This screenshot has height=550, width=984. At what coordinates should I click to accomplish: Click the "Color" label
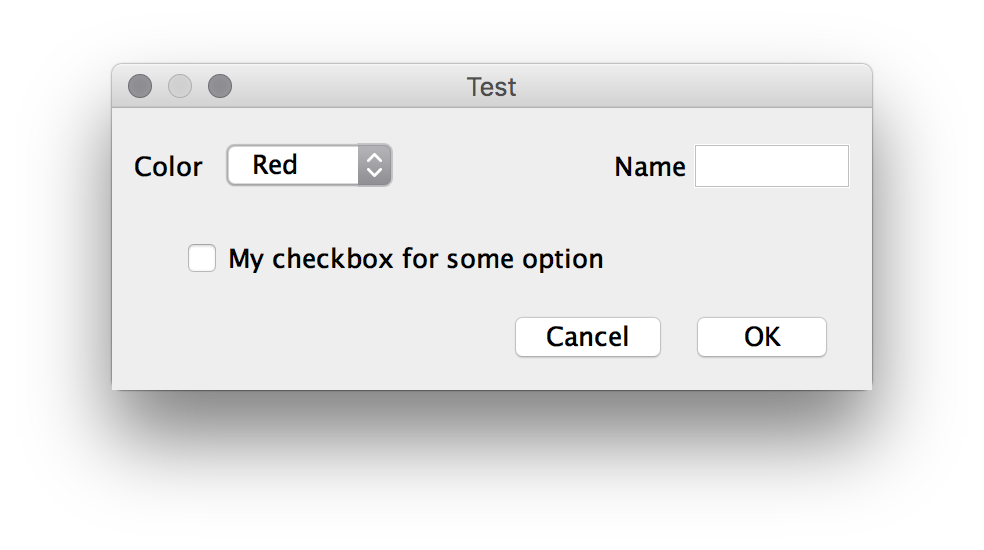[x=168, y=166]
